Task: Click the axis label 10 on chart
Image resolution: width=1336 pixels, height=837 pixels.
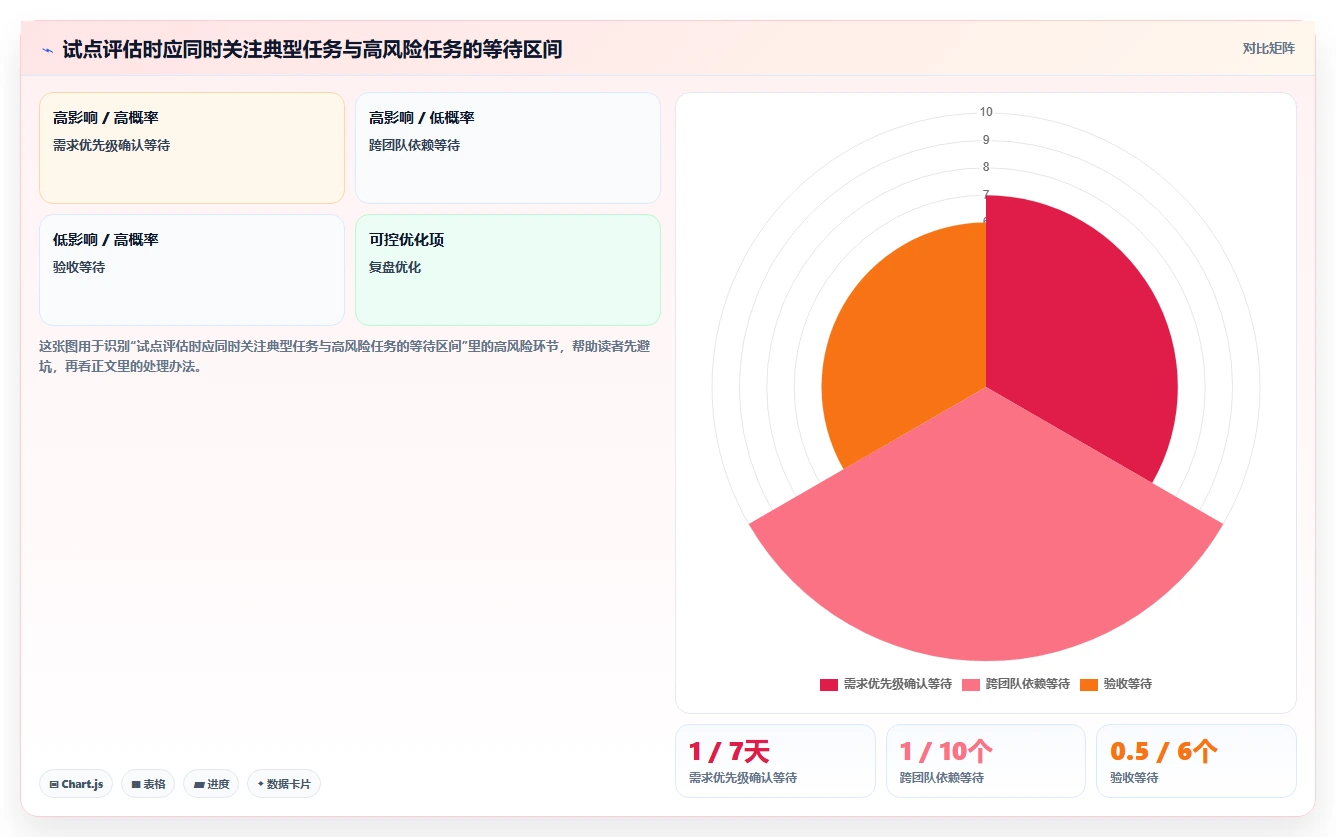Action: [x=986, y=112]
